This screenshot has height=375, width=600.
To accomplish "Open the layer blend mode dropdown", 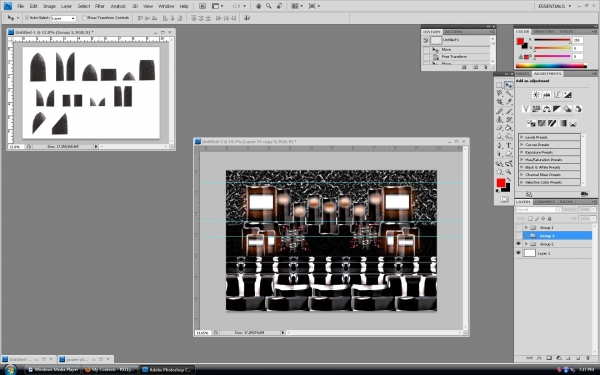I will point(539,209).
